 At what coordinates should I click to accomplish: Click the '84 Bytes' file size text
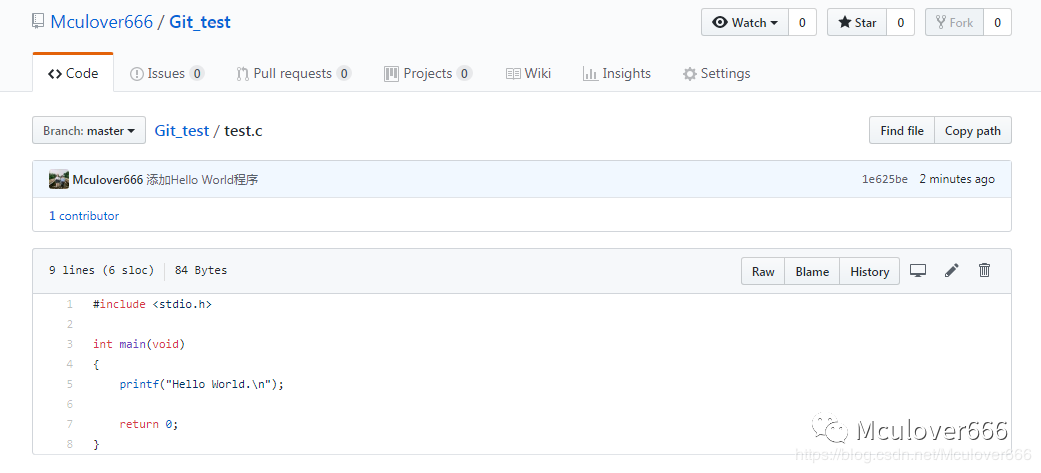(200, 270)
